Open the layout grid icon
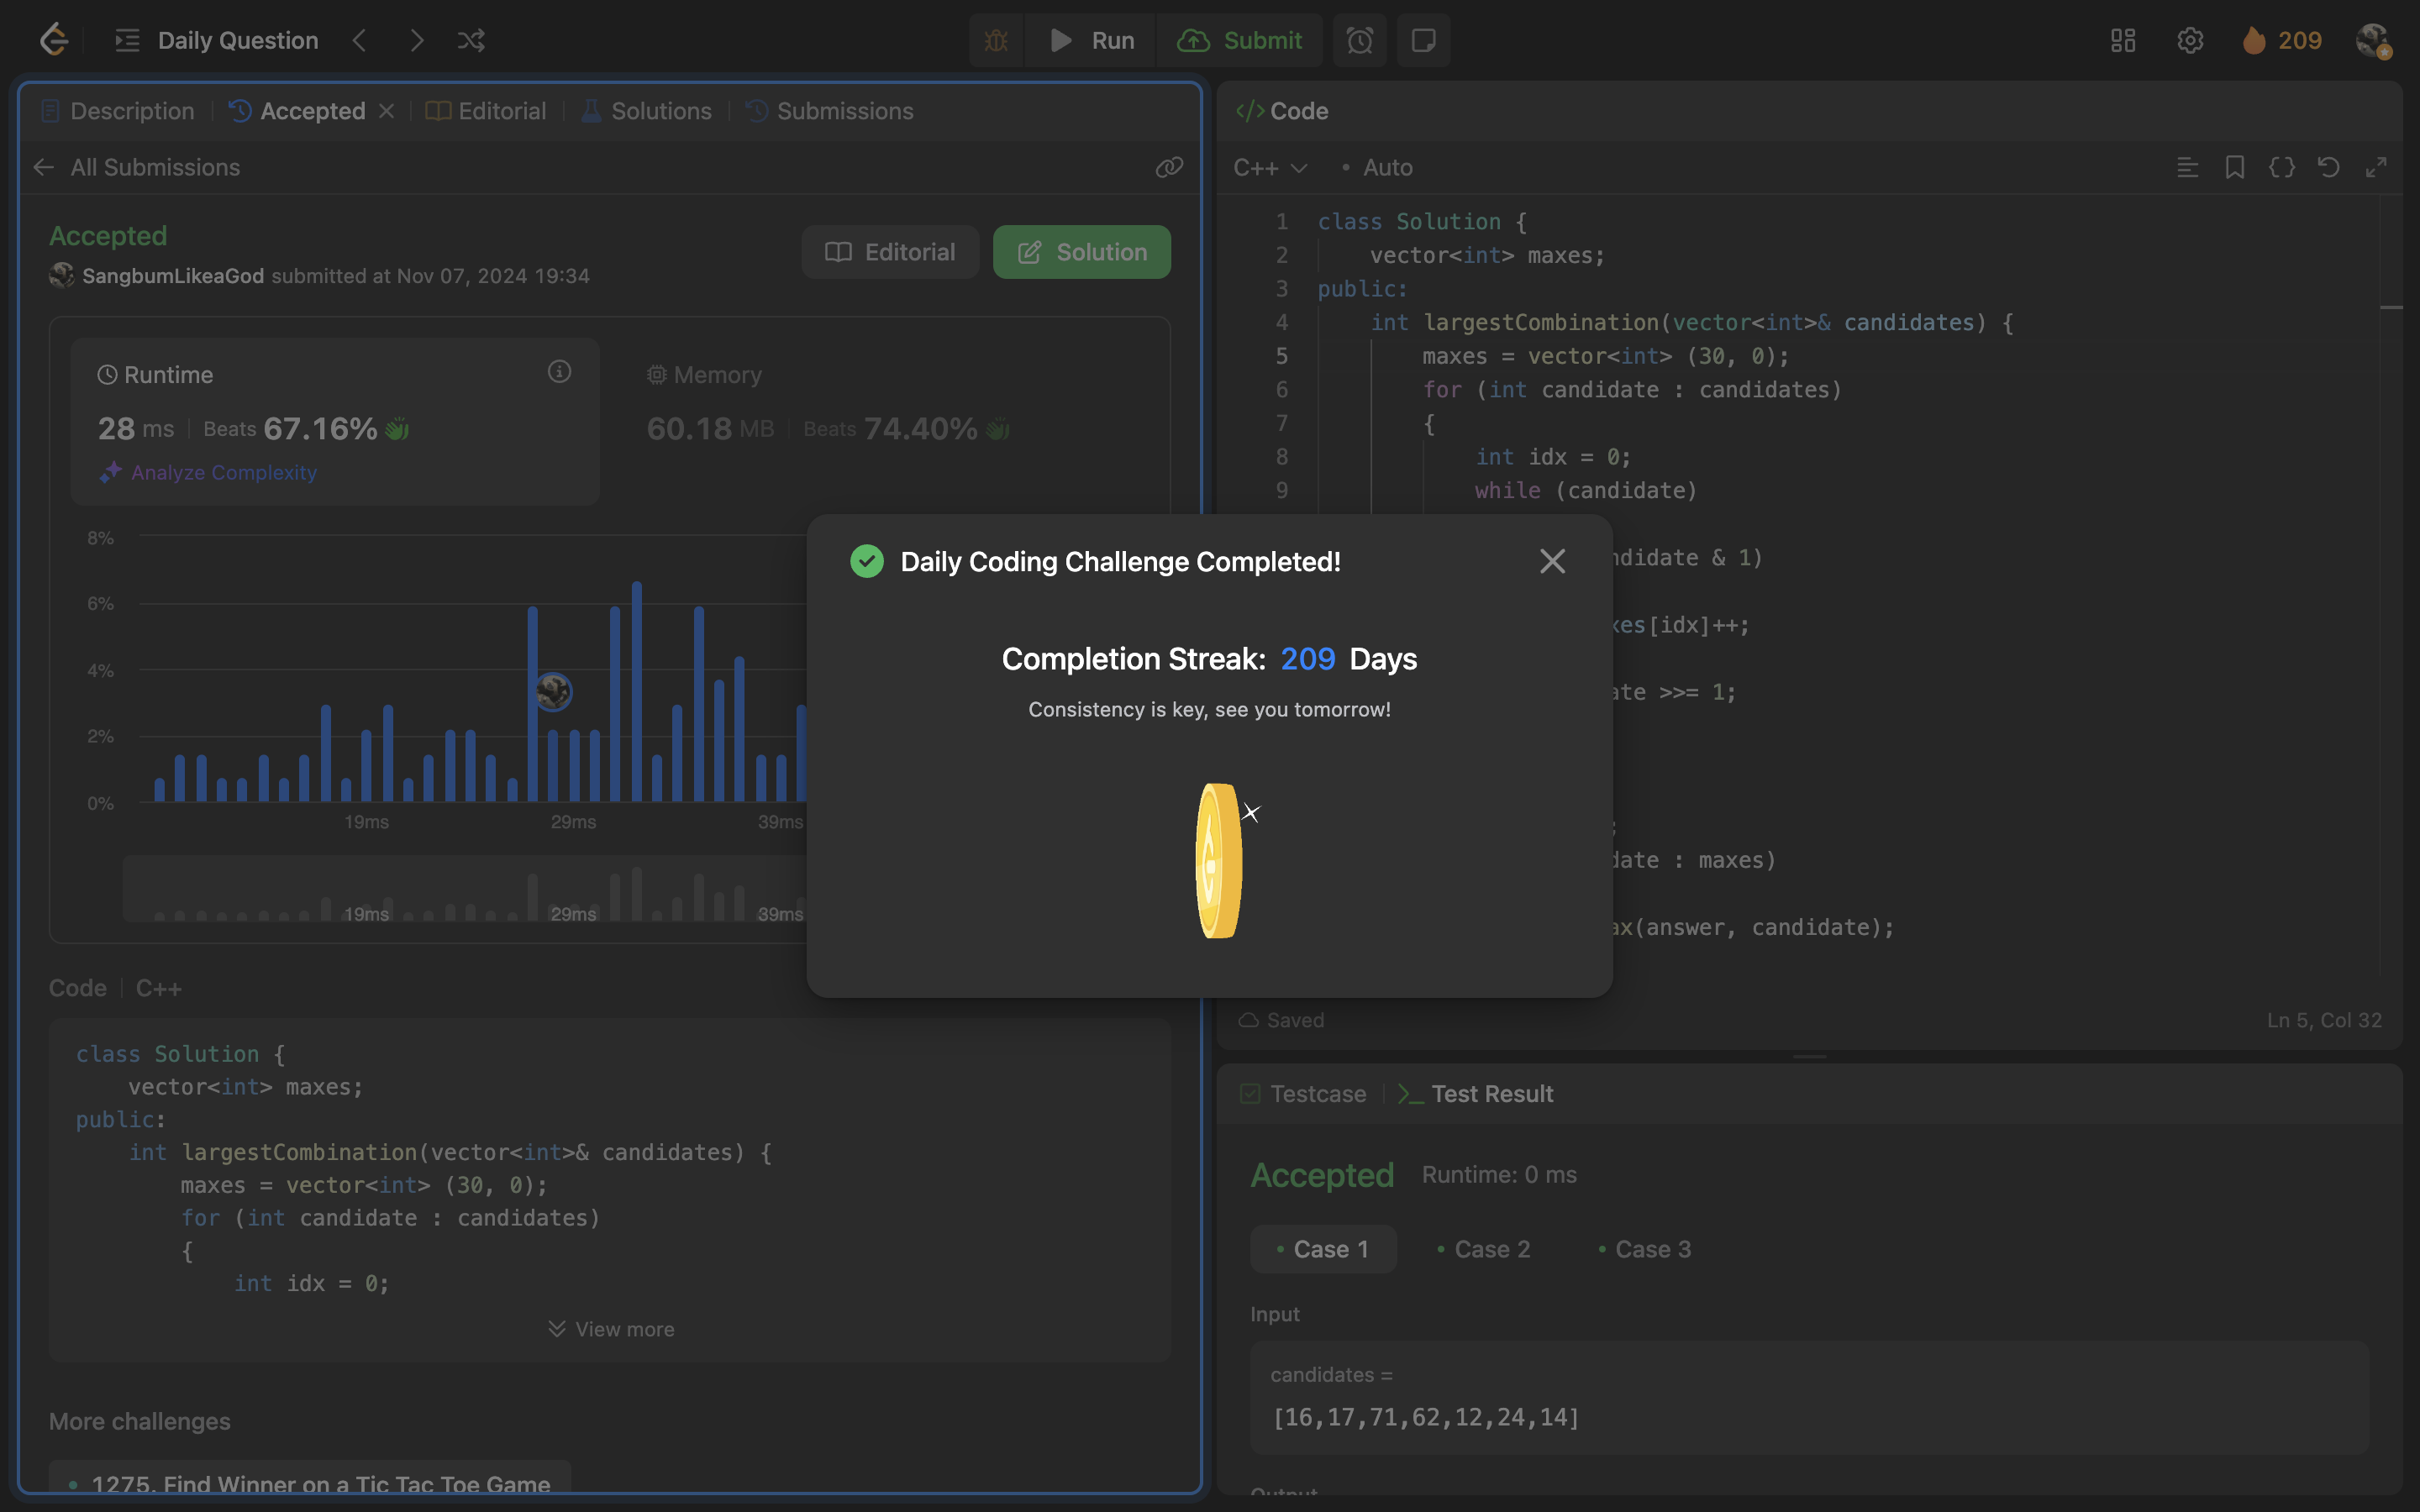The width and height of the screenshot is (2420, 1512). tap(2122, 40)
